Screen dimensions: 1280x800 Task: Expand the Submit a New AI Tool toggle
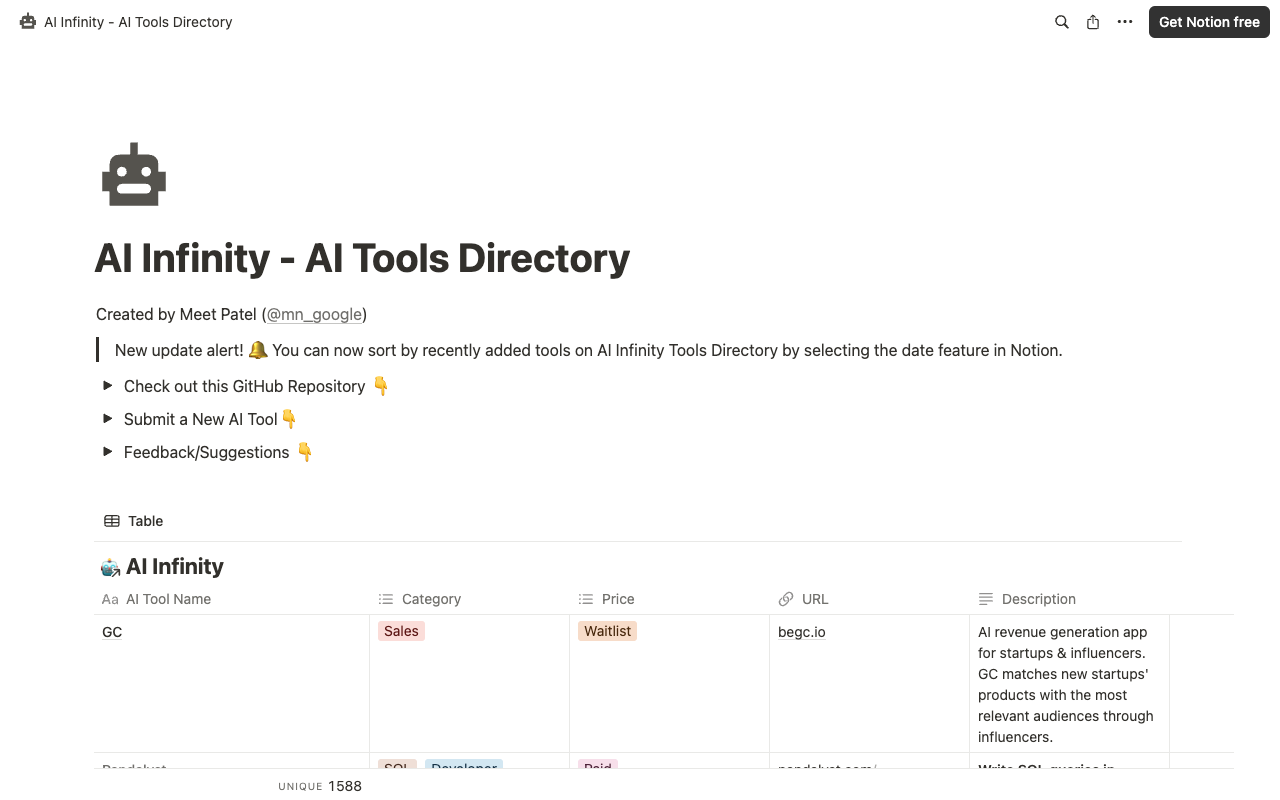108,419
